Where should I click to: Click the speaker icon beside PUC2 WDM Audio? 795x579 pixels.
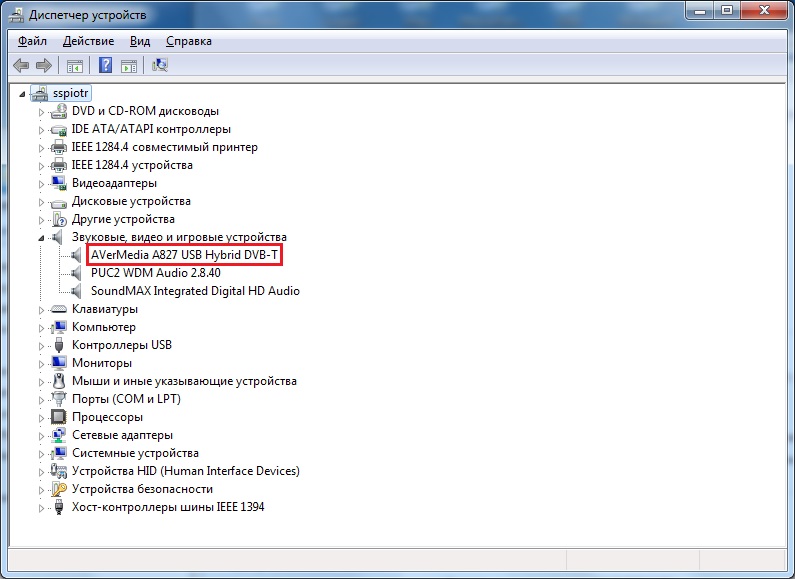[78, 273]
